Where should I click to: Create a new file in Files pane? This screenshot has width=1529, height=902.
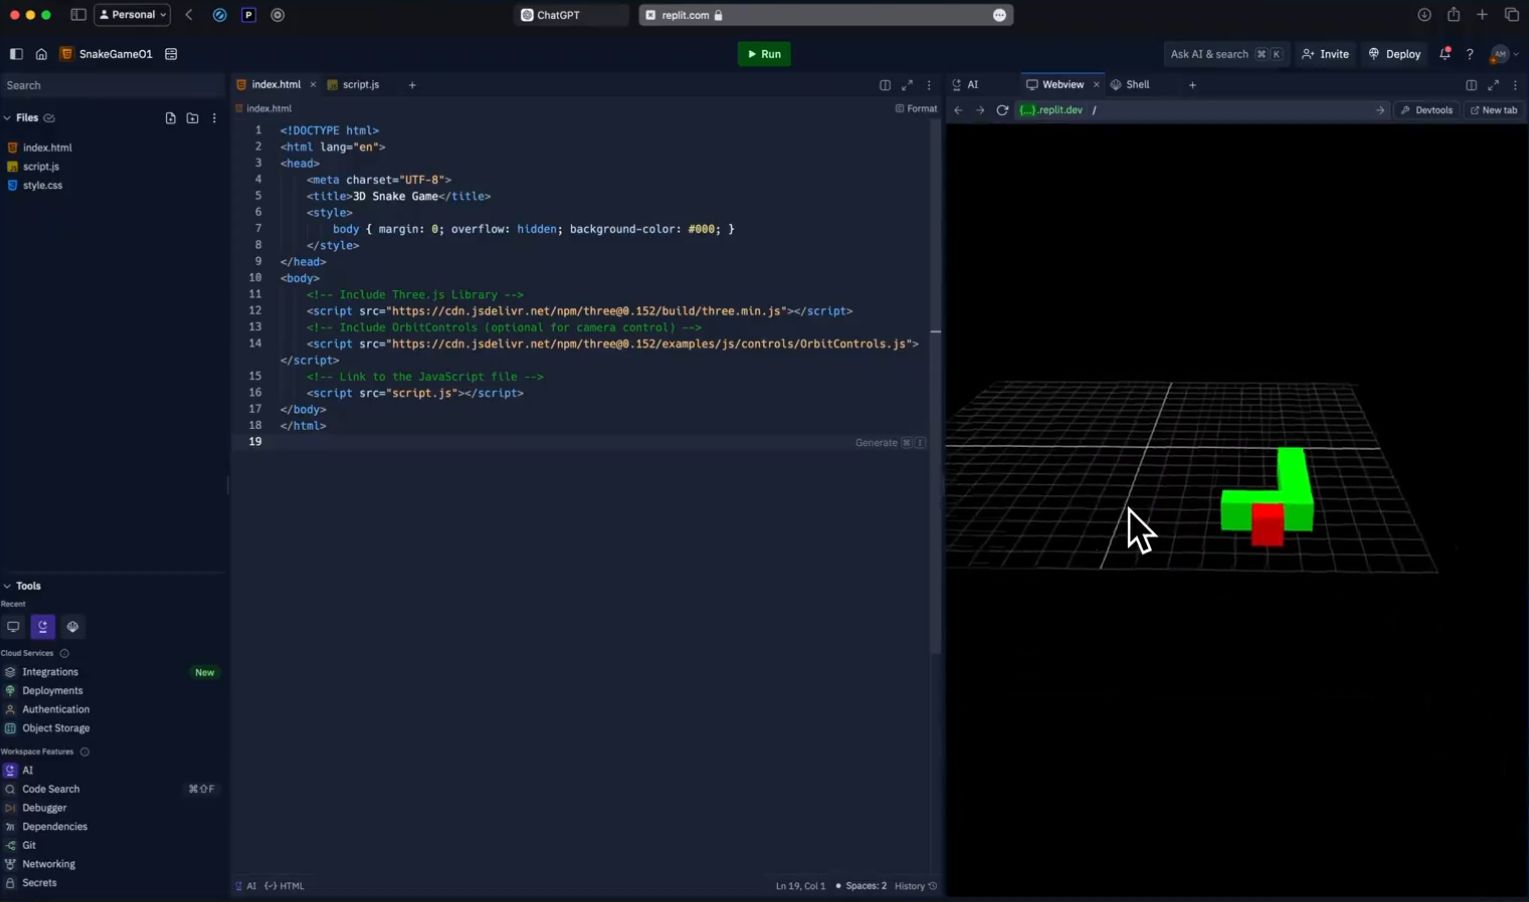[170, 118]
